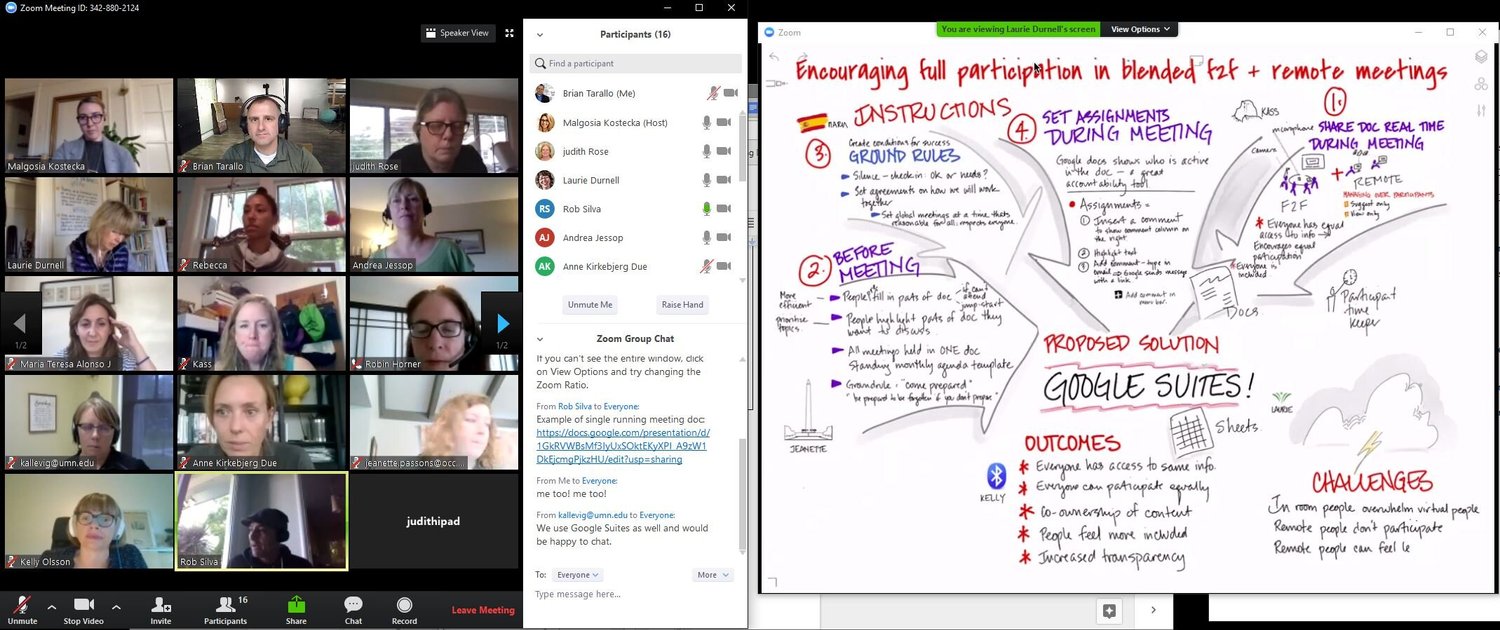The width and height of the screenshot is (1500, 630).
Task: Toggle Brian Tarallo's camera icon in list
Action: [x=731, y=93]
